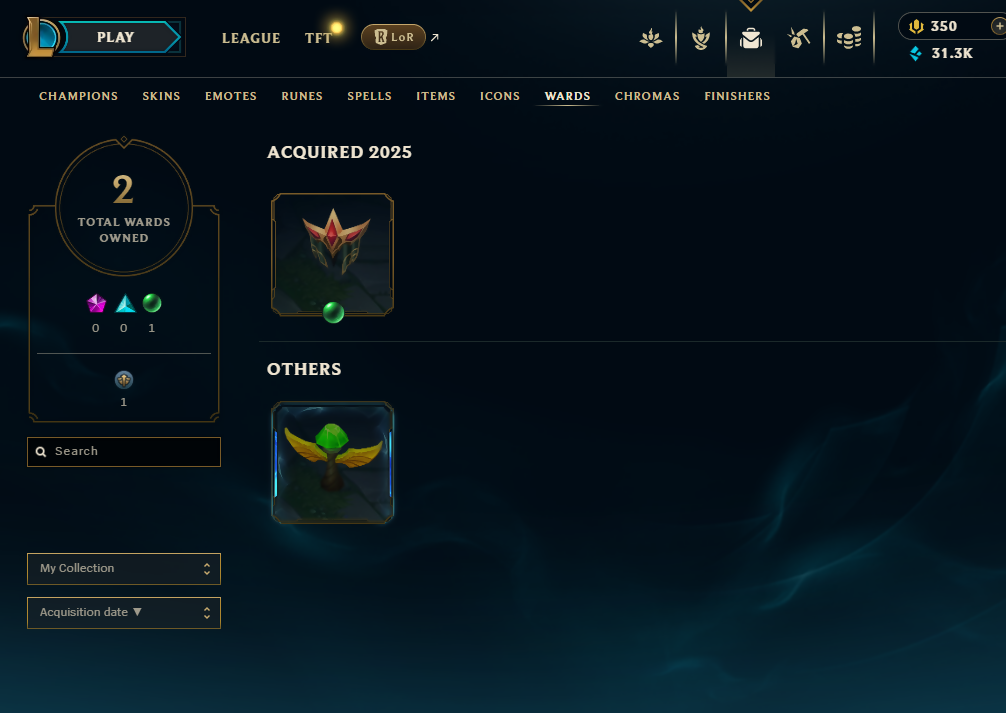Open the Emotes tab
The width and height of the screenshot is (1006, 713).
click(x=231, y=96)
